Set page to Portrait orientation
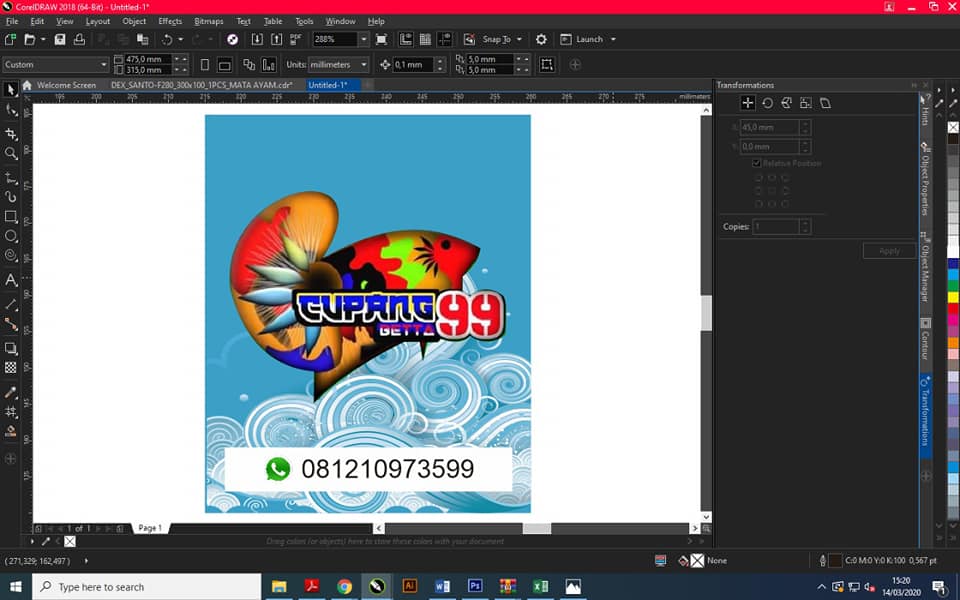The image size is (960, 600). pyautogui.click(x=205, y=64)
